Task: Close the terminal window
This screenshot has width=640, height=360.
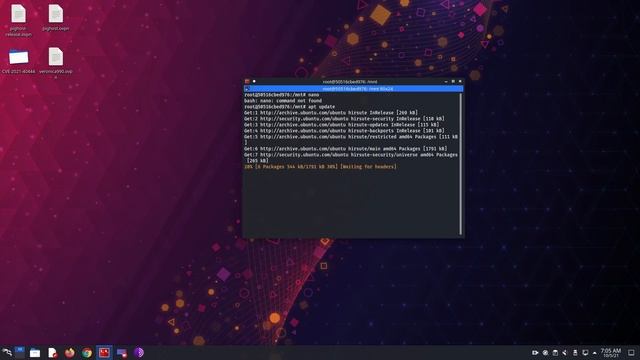Action: coord(460,81)
